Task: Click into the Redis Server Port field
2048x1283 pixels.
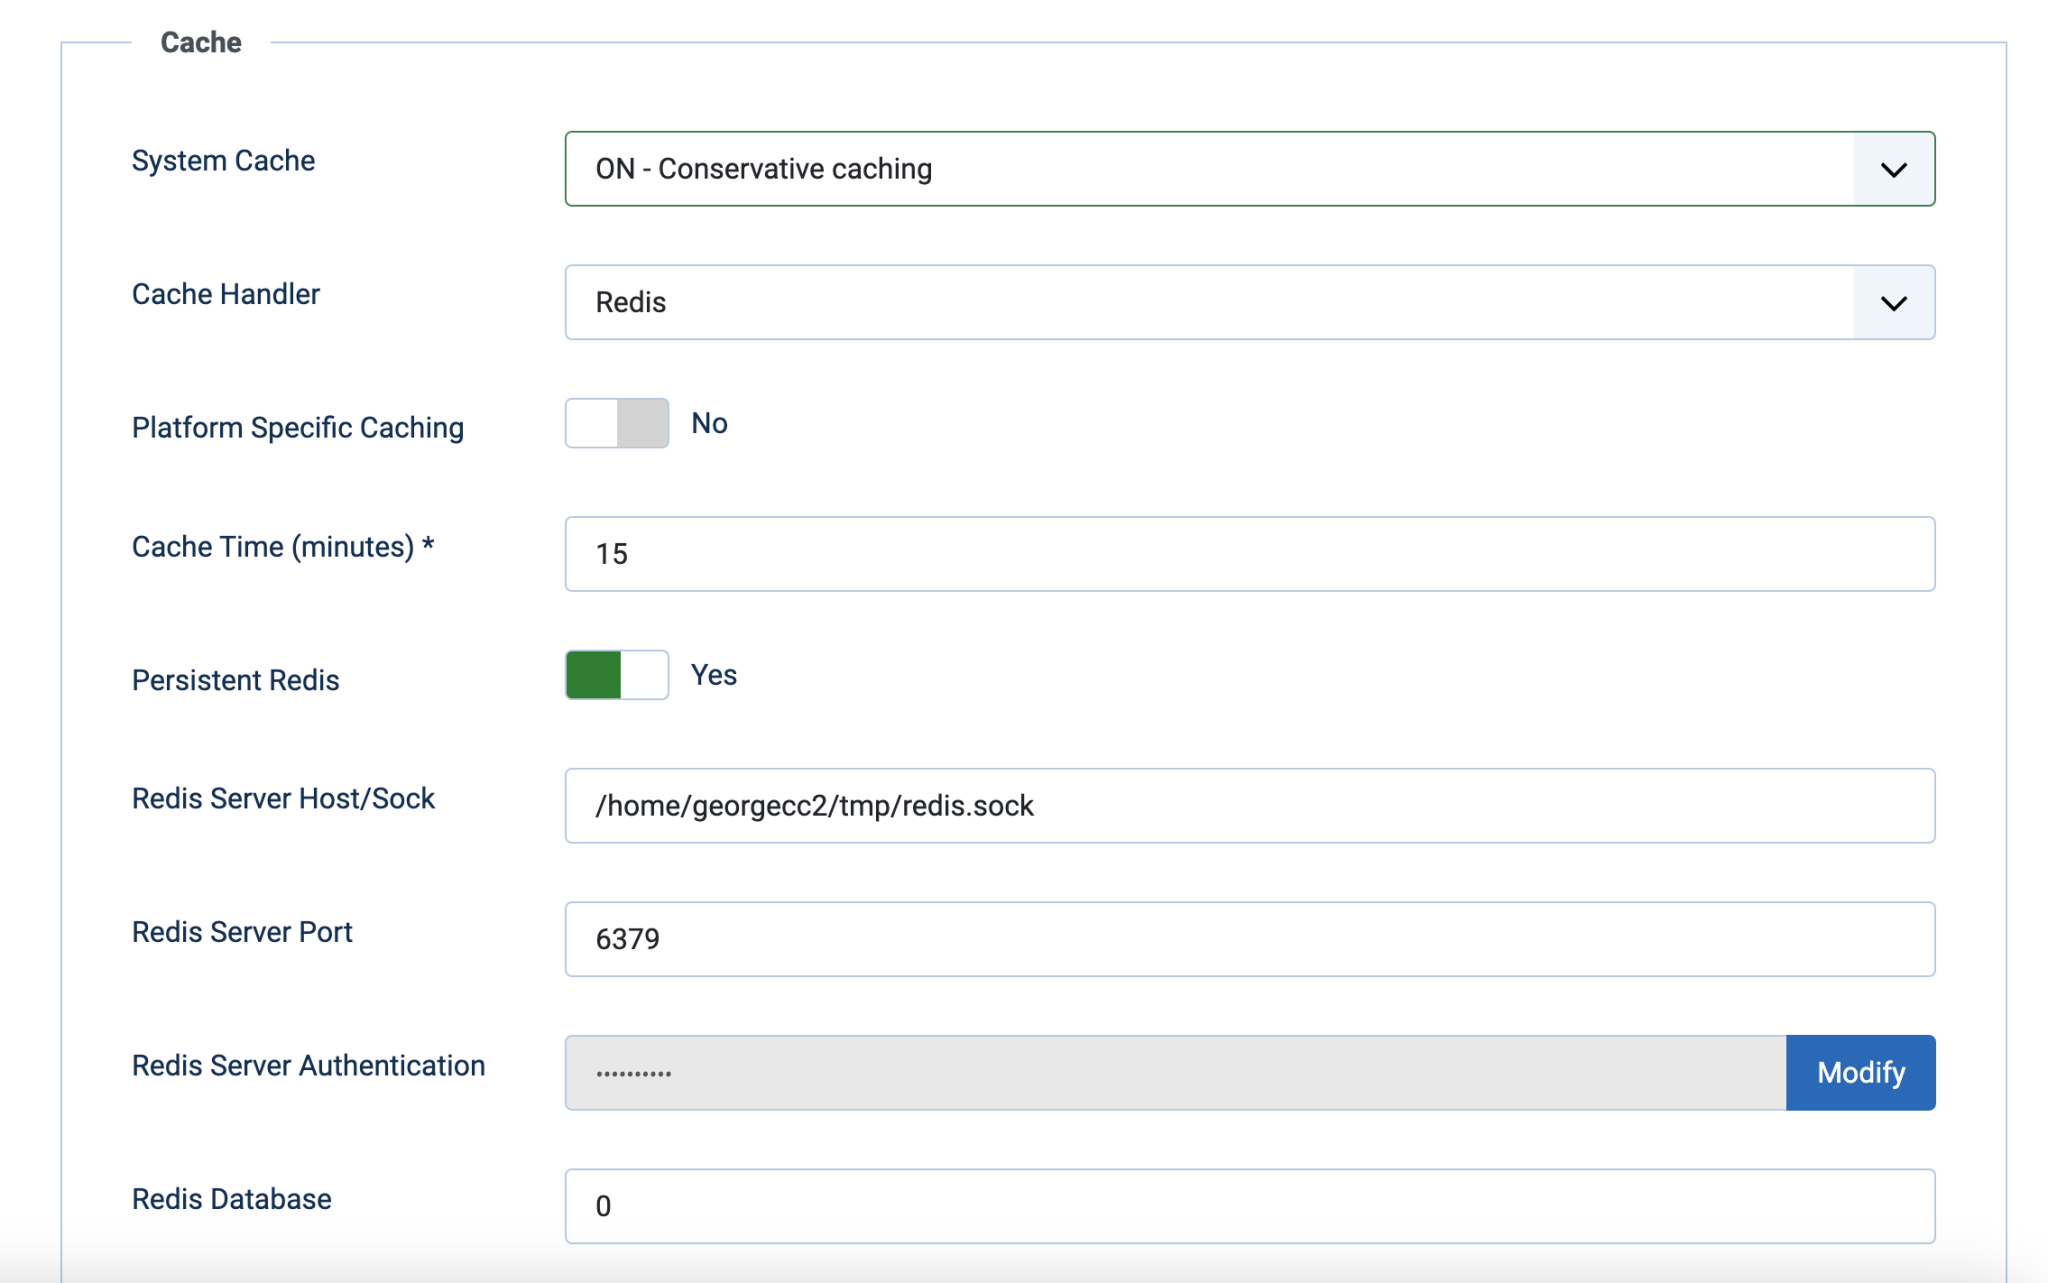Action: pyautogui.click(x=1249, y=939)
